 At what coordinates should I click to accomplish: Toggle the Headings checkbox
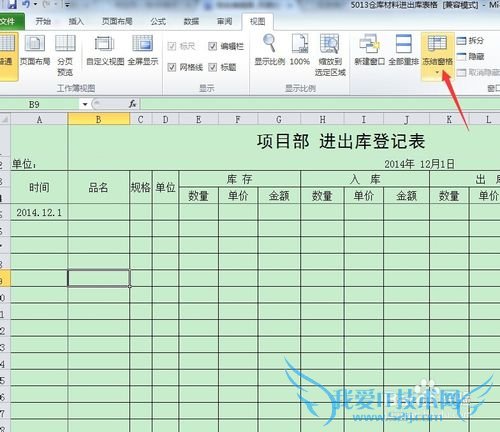[212, 67]
